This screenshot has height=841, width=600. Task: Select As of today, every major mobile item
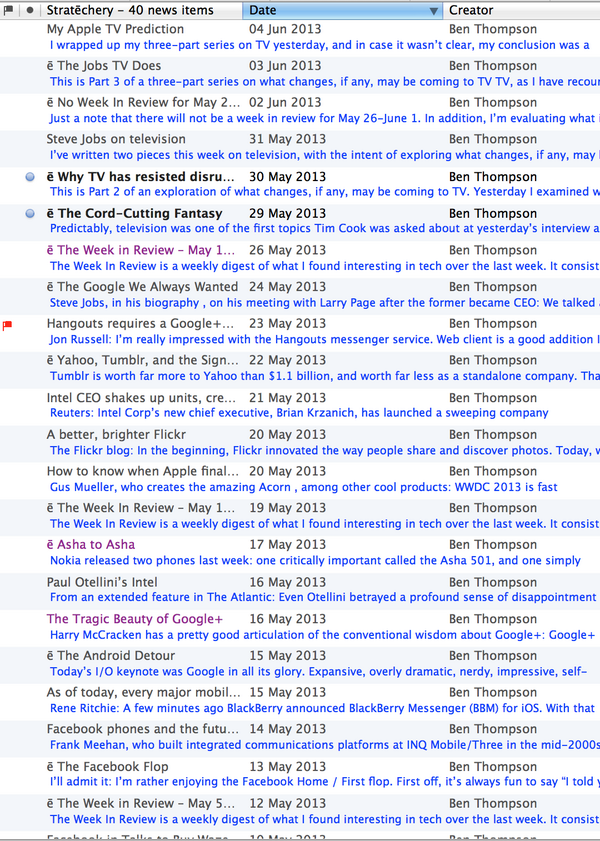143,692
